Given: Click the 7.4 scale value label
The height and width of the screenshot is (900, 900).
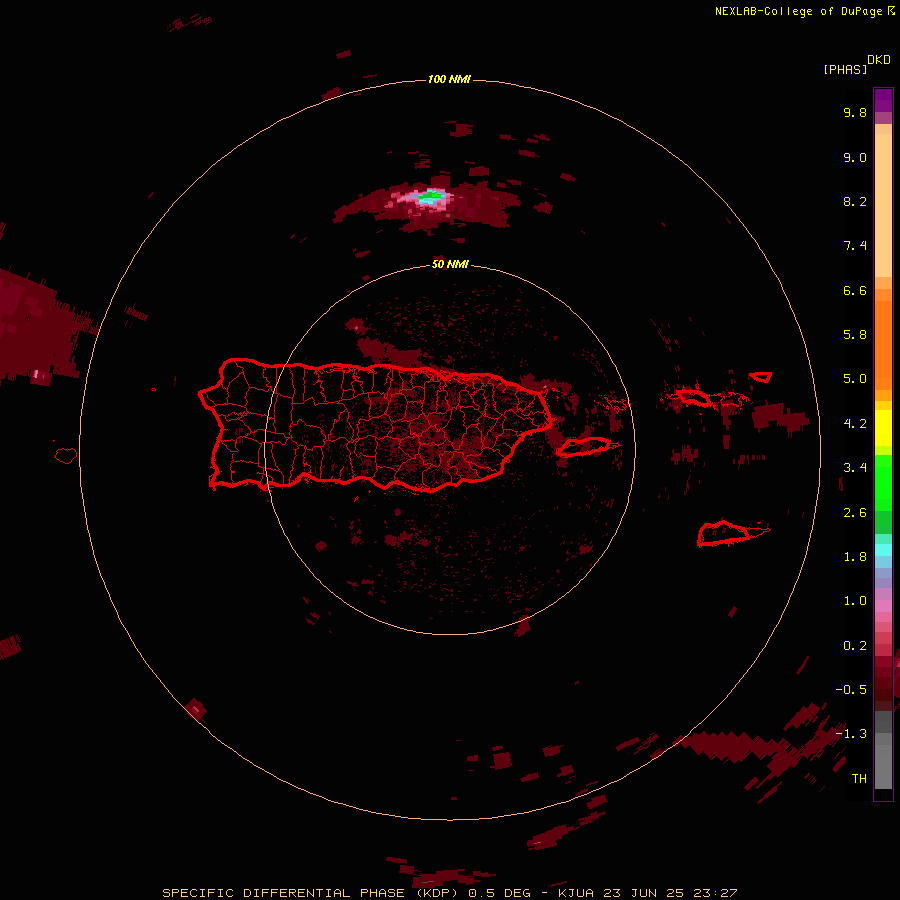Looking at the screenshot, I should click(855, 246).
